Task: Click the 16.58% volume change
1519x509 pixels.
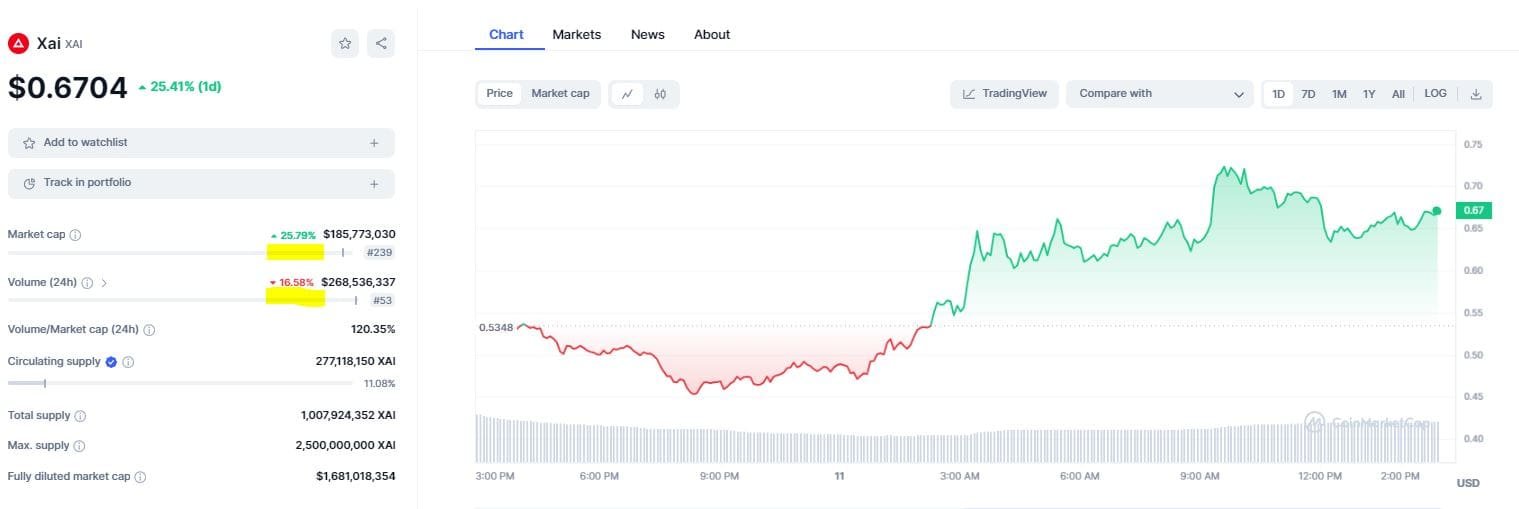Action: tap(291, 283)
